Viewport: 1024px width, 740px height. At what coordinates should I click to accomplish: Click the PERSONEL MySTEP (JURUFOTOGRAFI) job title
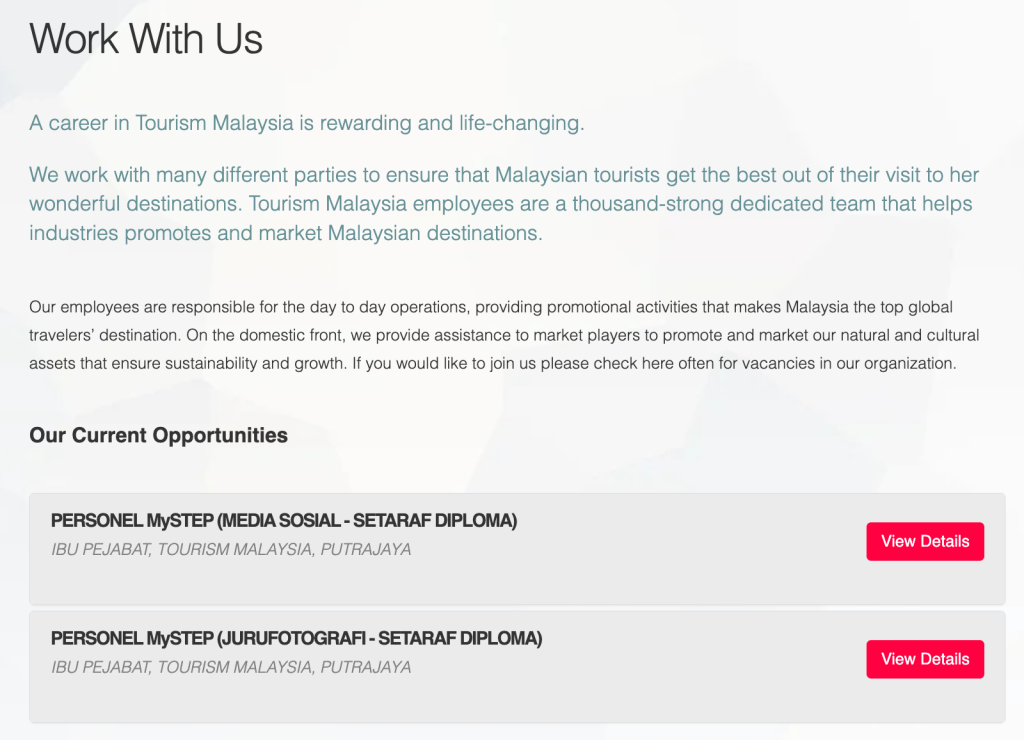(296, 639)
